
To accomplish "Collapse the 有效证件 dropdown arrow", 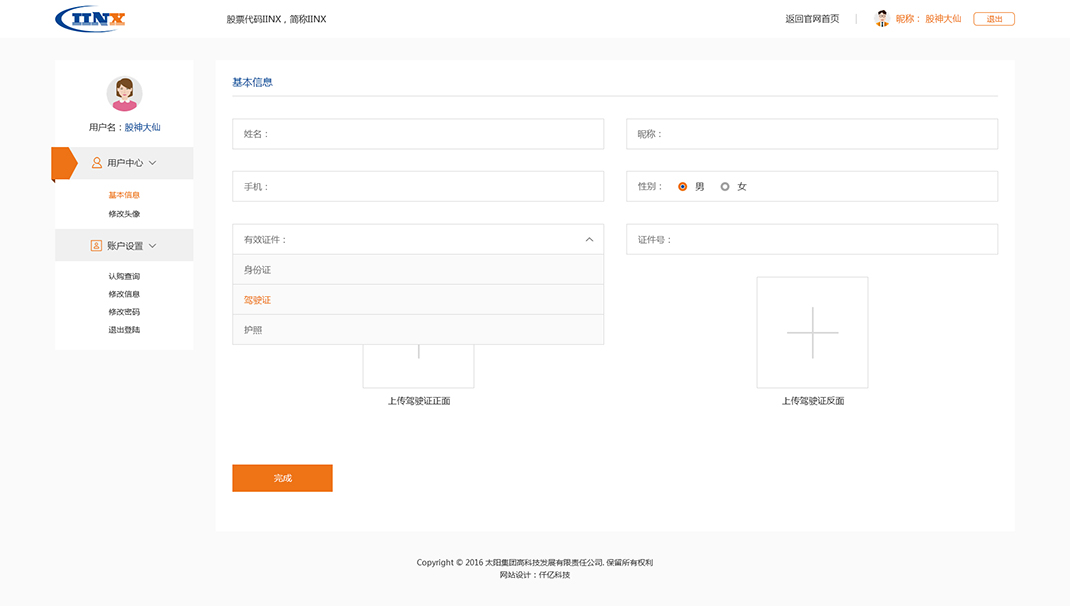I will (589, 240).
